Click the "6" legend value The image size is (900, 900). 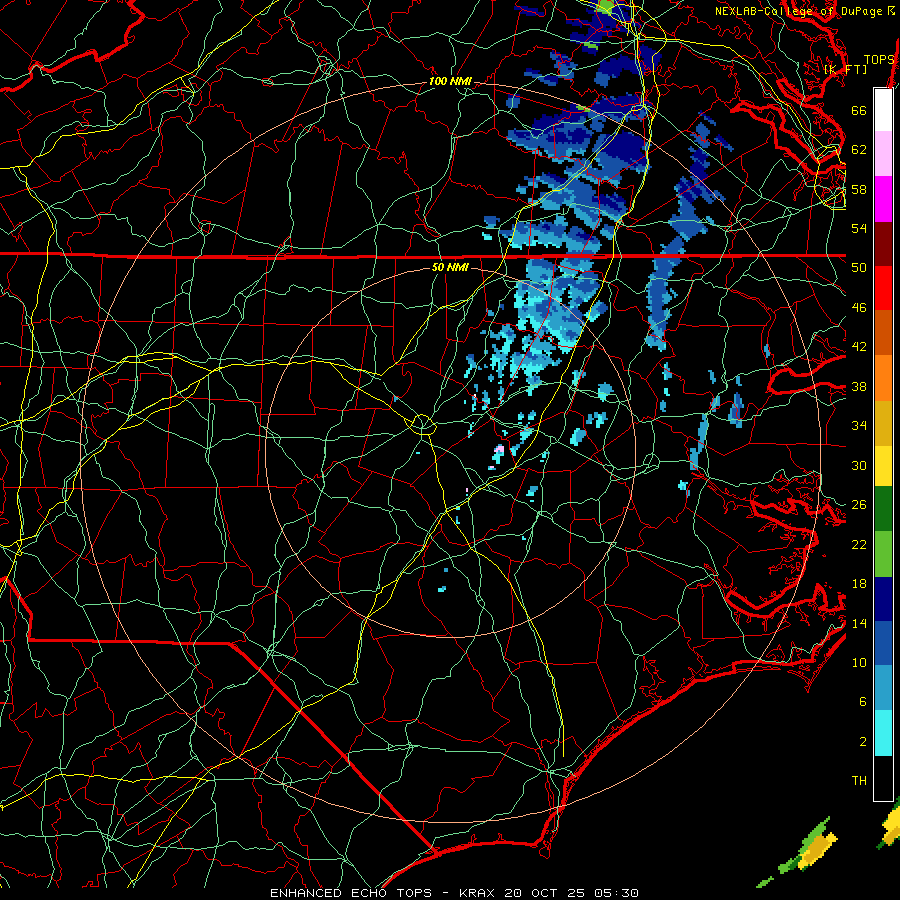coord(862,702)
